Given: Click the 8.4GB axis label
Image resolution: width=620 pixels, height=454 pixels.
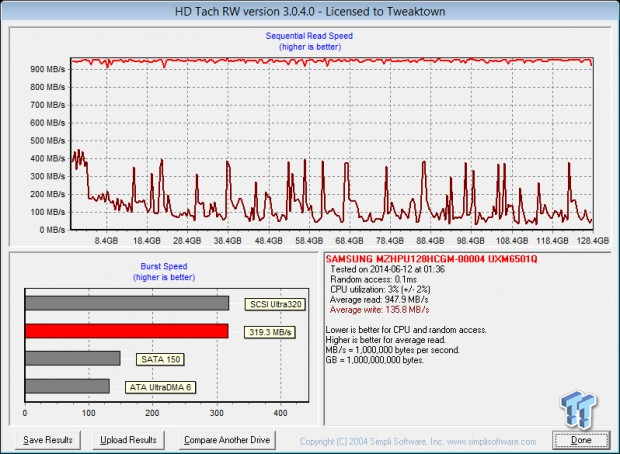Looking at the screenshot, I should [106, 240].
